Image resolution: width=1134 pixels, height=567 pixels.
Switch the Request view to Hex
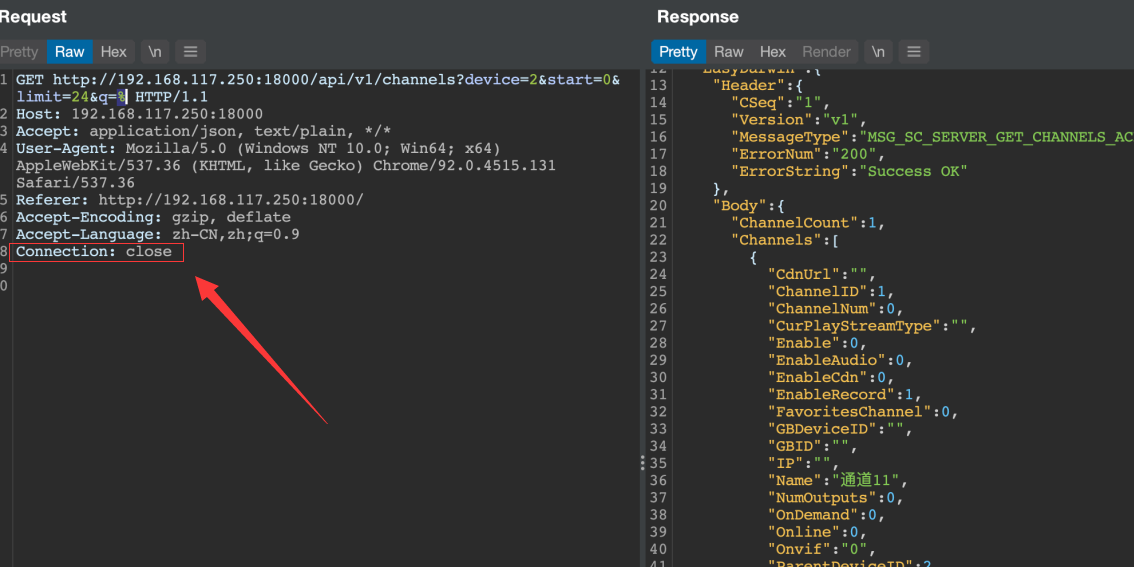pos(114,52)
